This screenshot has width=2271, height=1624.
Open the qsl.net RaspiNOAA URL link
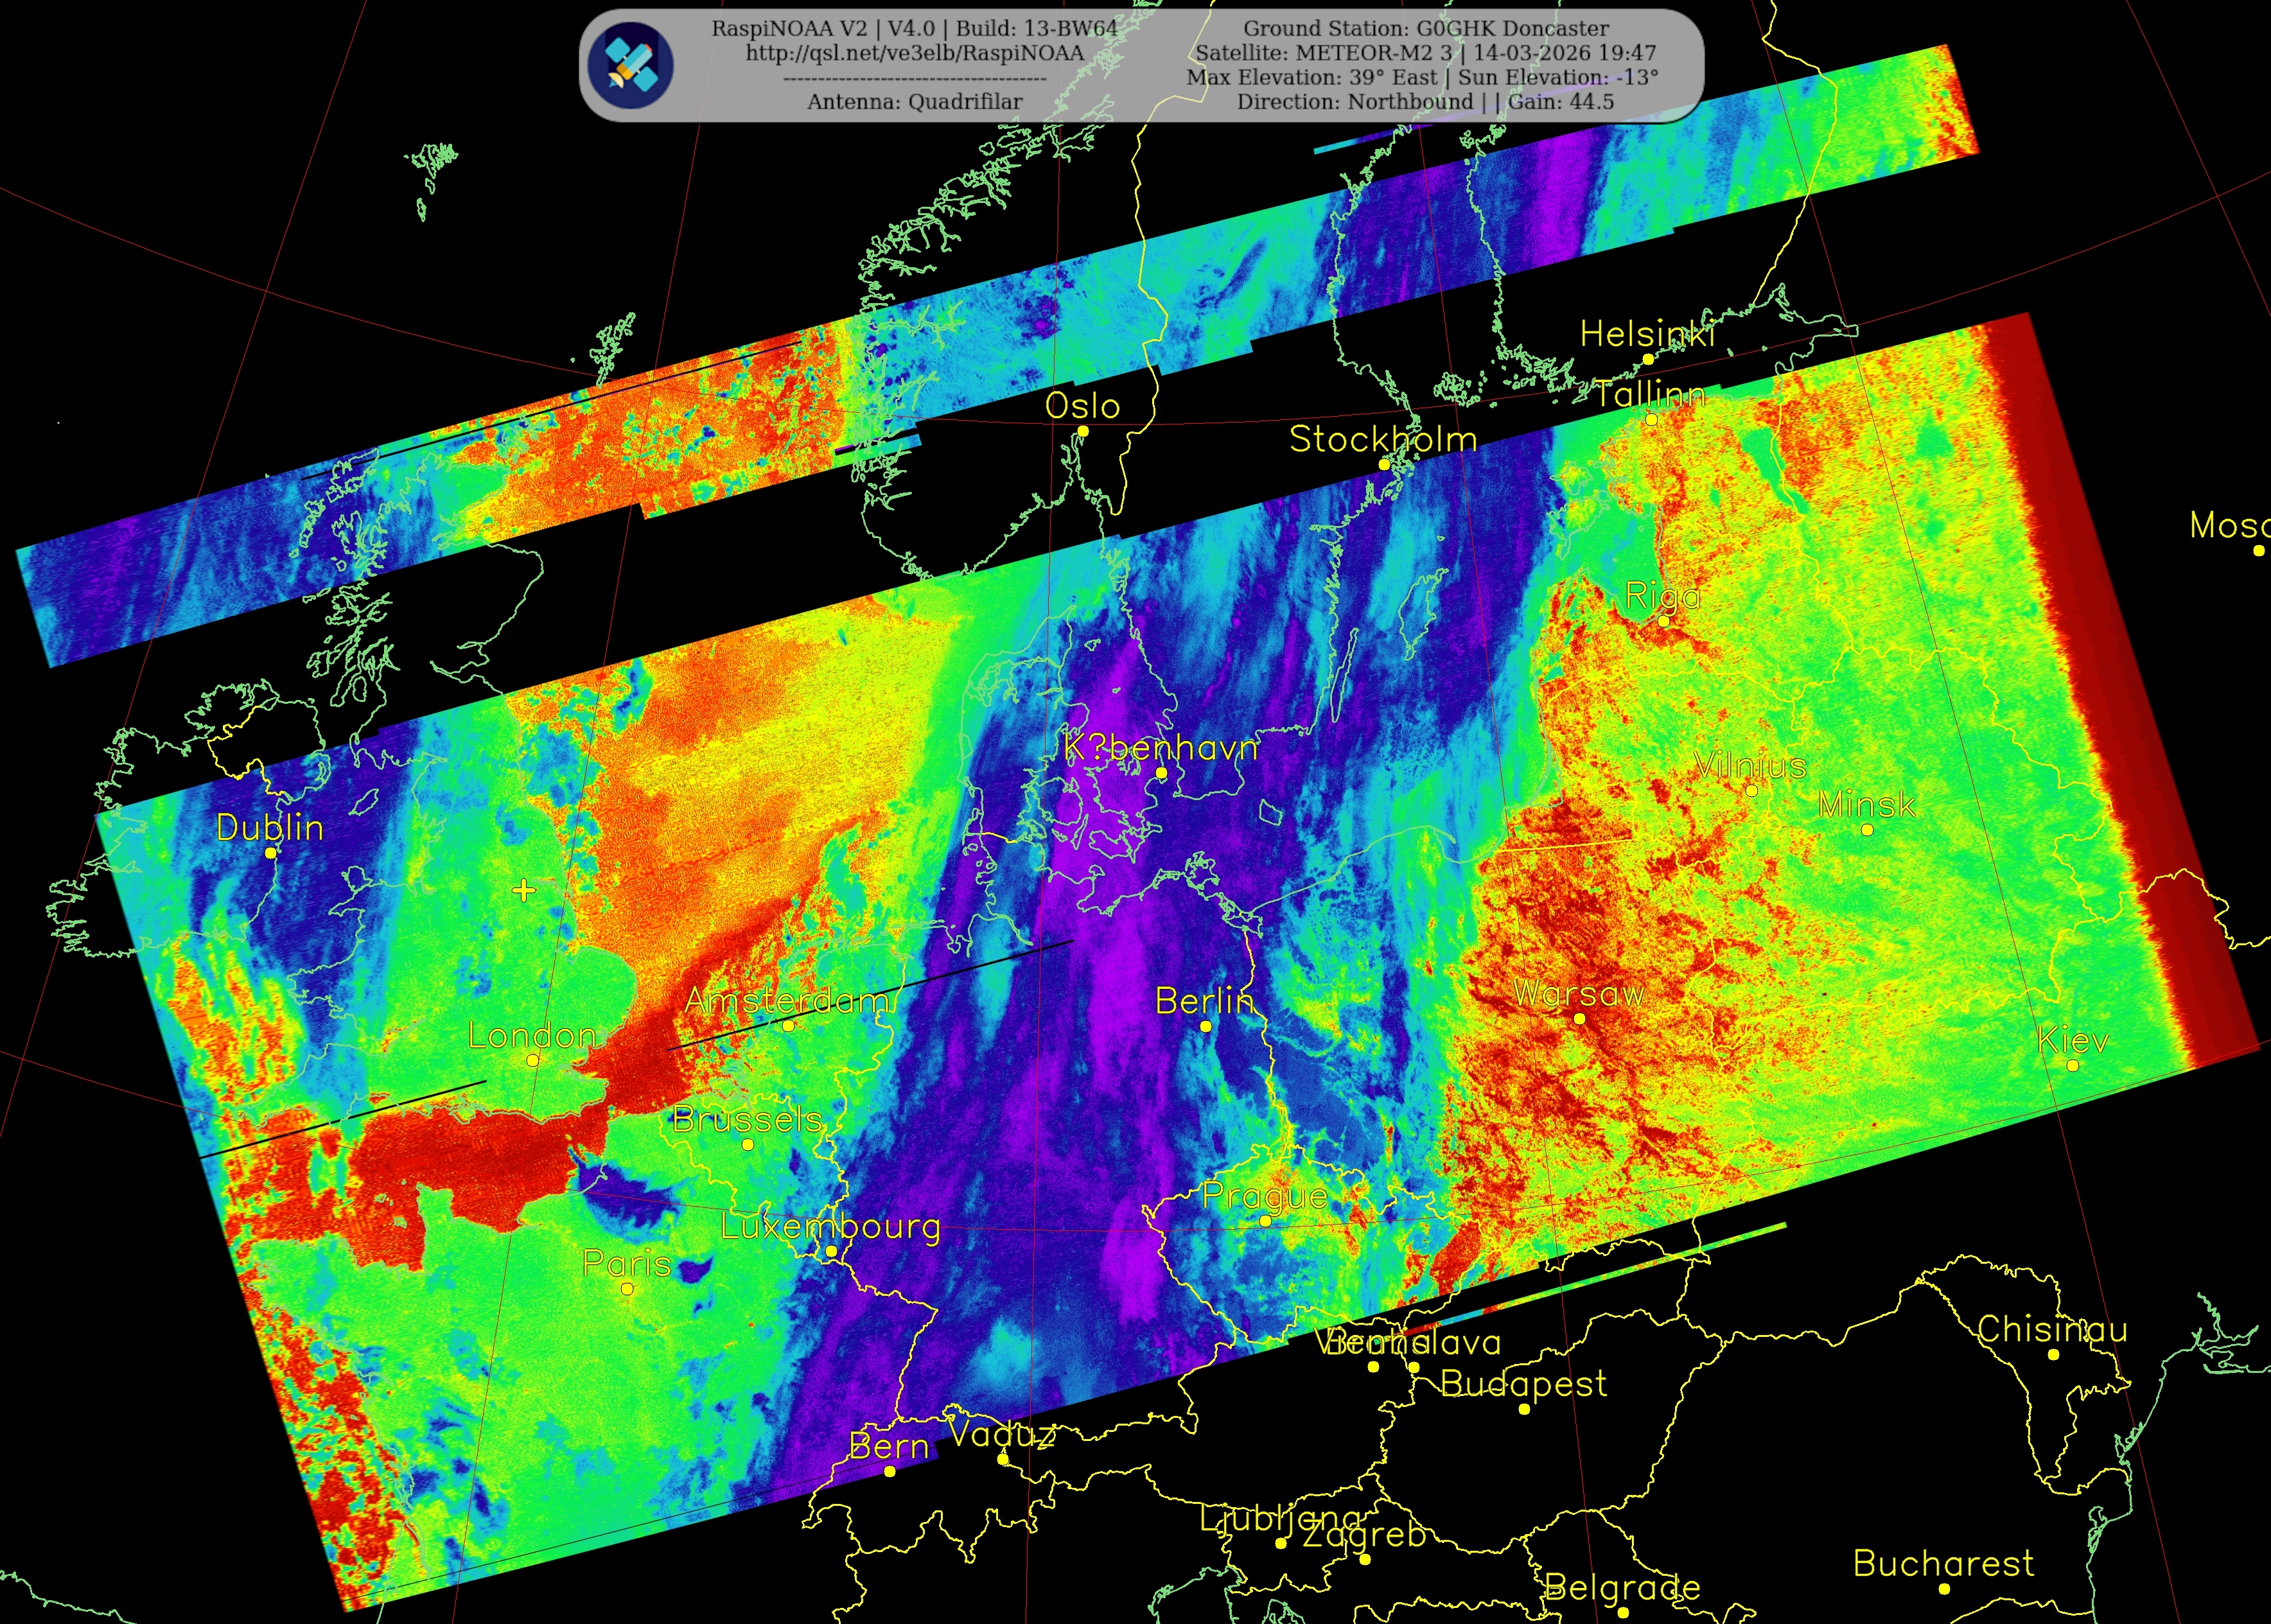click(x=914, y=53)
